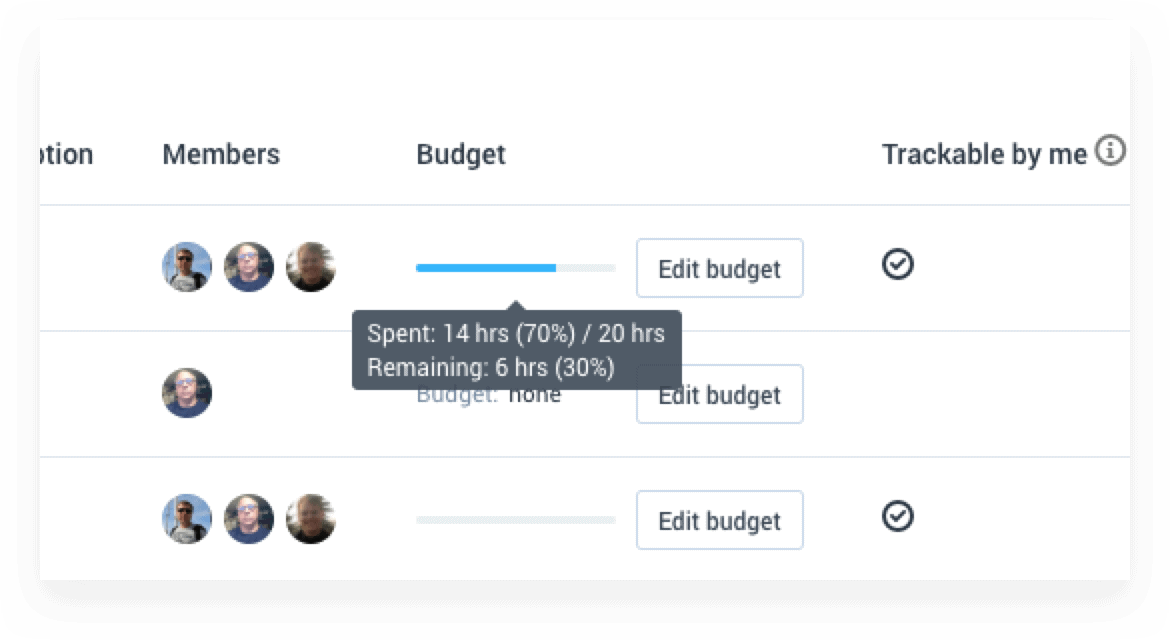Select first avatar in the third row
The width and height of the screenshot is (1170, 640).
click(187, 518)
